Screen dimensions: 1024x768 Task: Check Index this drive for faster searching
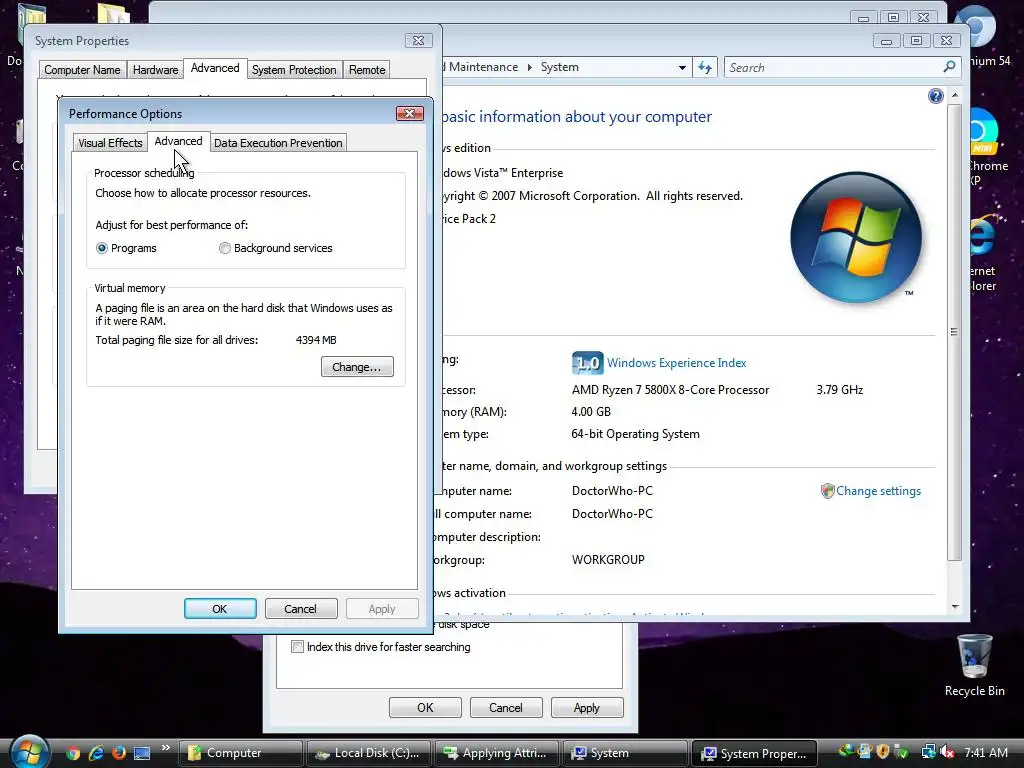pos(298,647)
